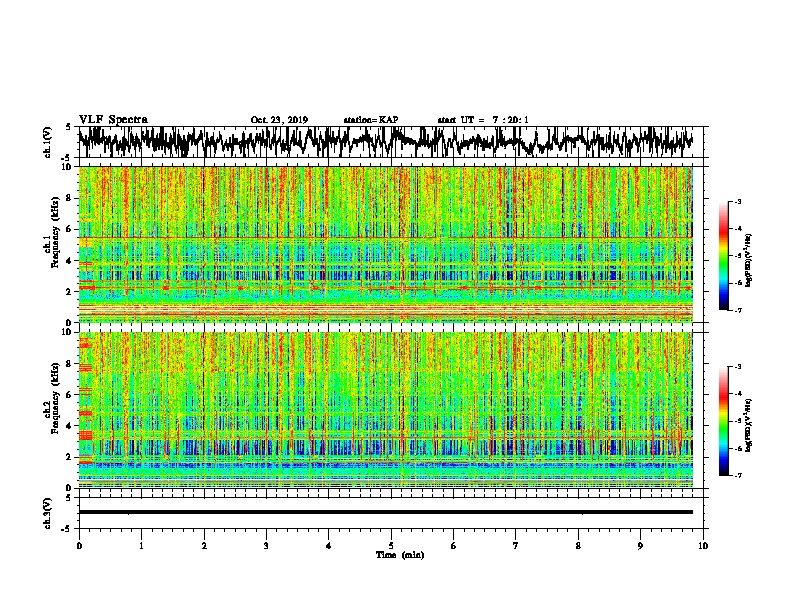The width and height of the screenshot is (792, 612).
Task: Click time axis tick label '0'
Action: tap(79, 546)
